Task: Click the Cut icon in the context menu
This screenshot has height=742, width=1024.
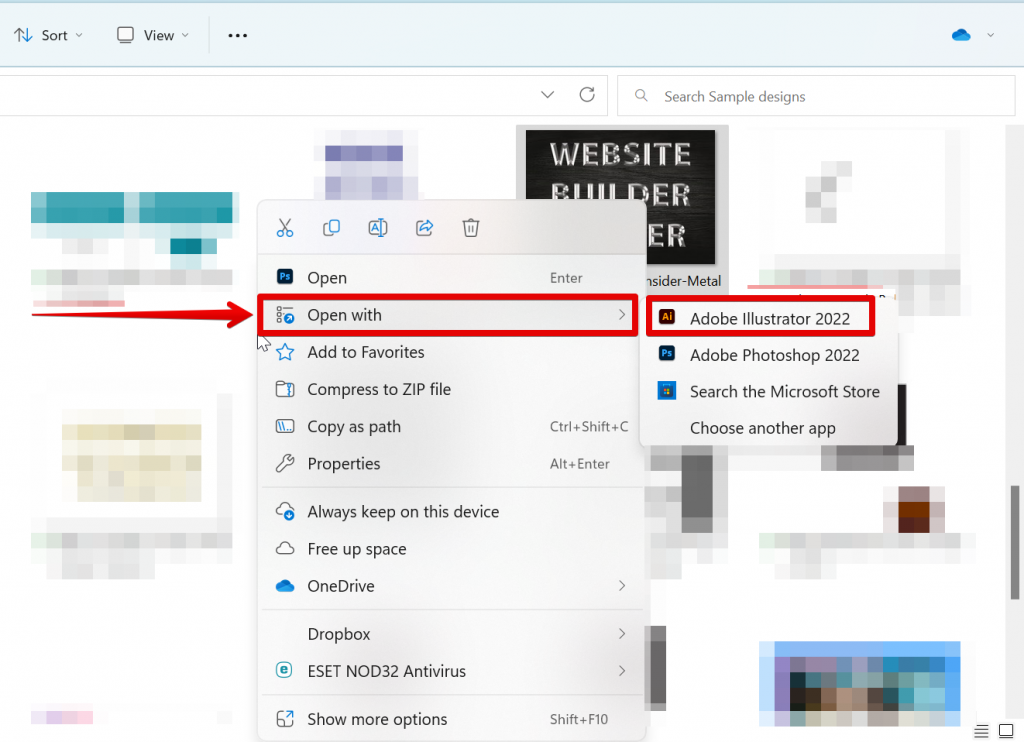Action: coord(285,227)
